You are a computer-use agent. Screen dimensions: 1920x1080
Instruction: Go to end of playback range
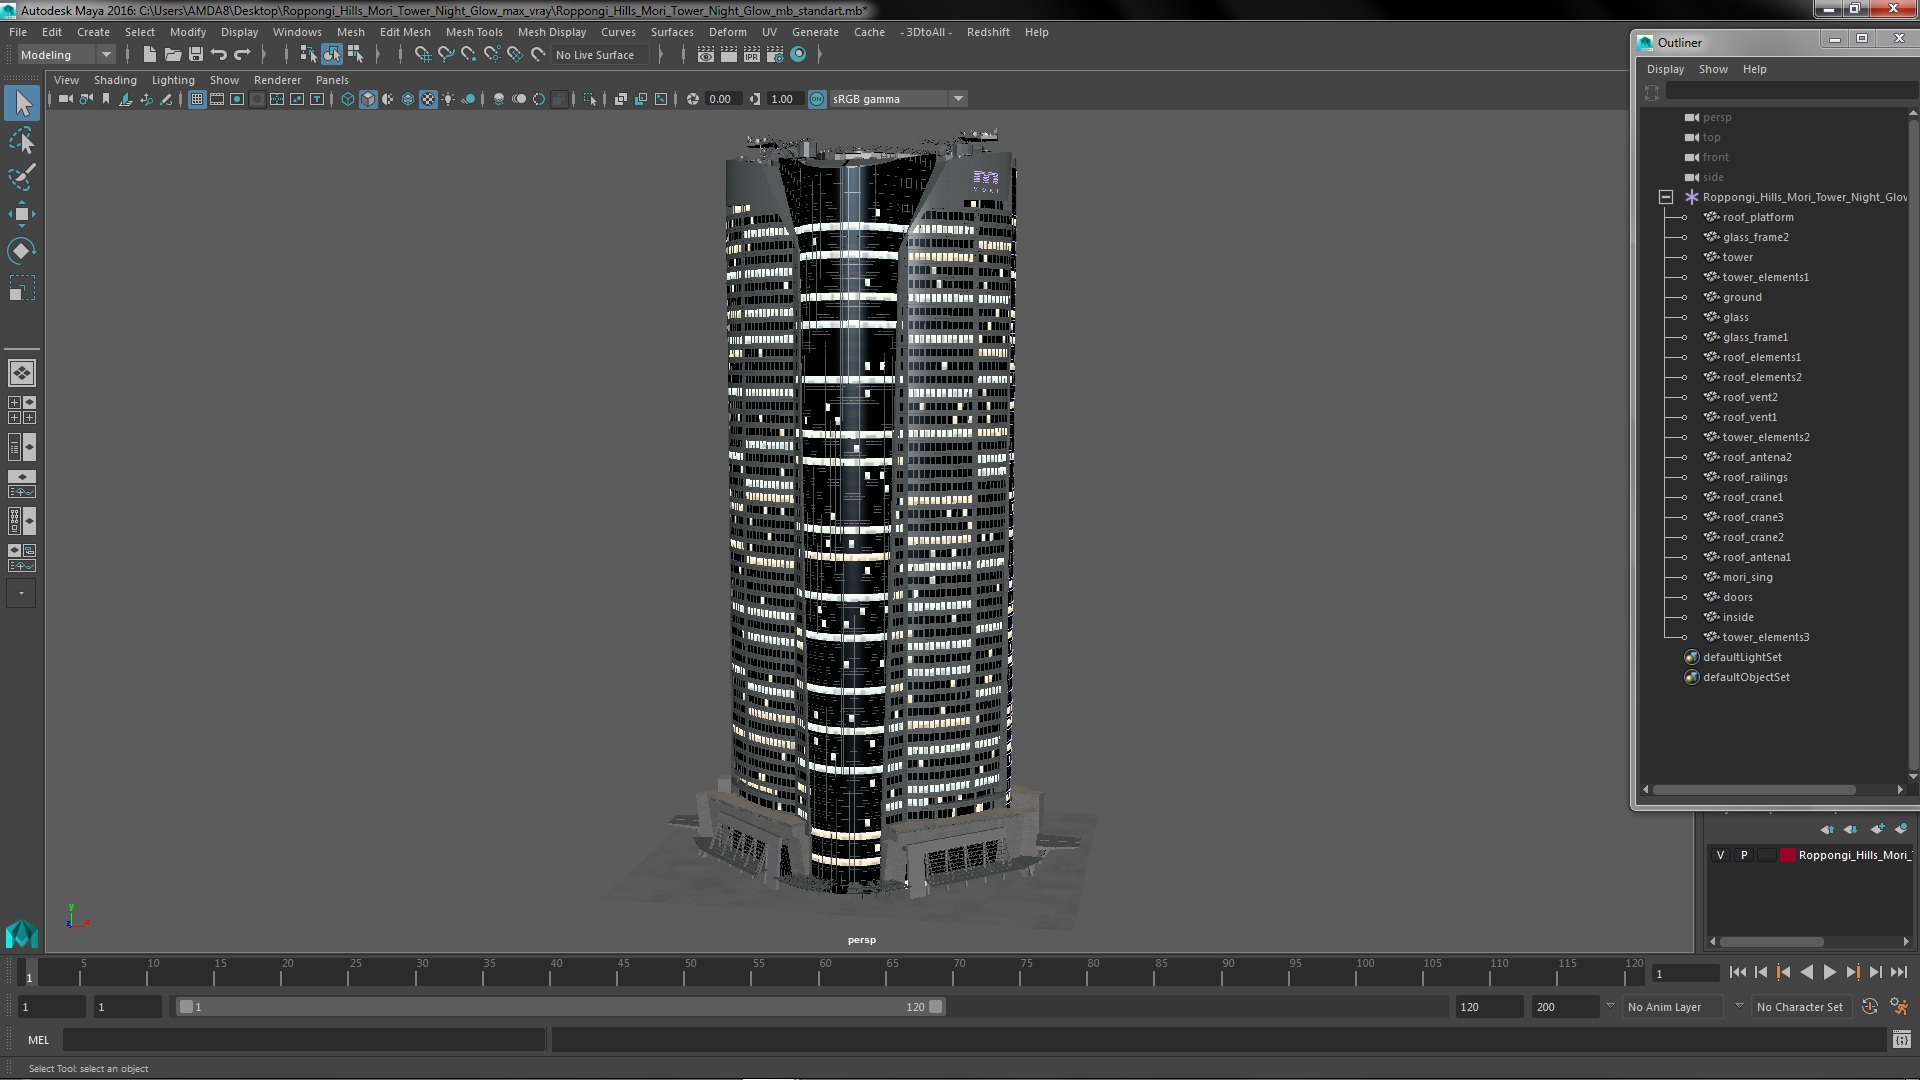[1898, 972]
